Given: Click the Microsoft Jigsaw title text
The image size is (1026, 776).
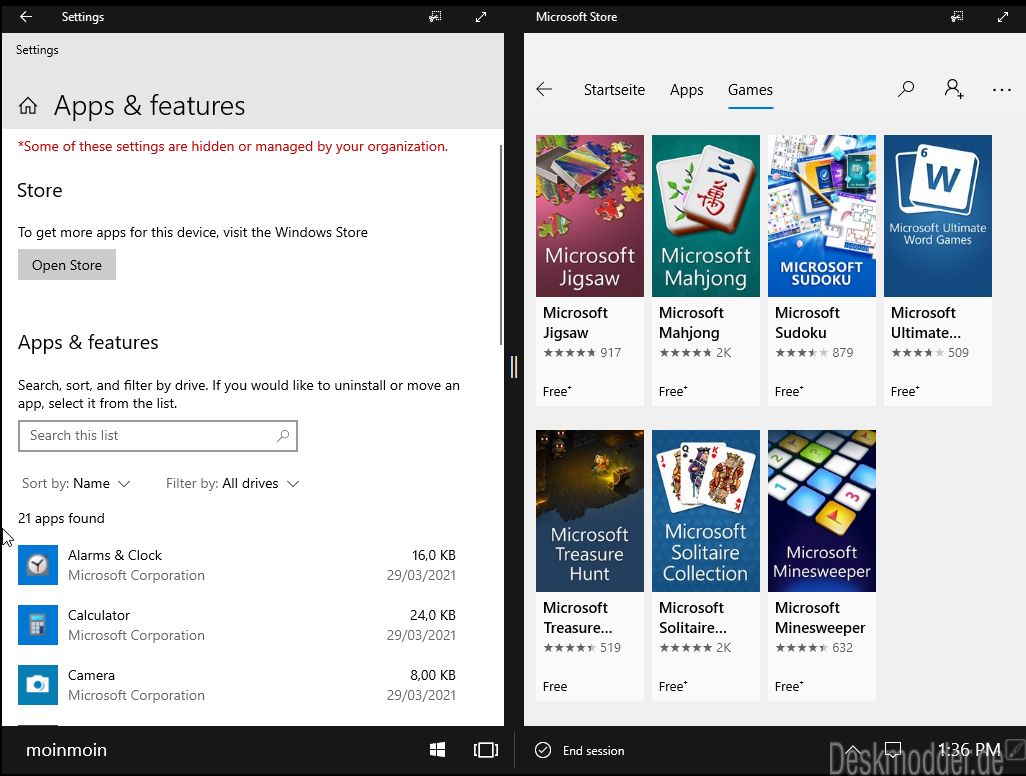Looking at the screenshot, I should pos(575,323).
